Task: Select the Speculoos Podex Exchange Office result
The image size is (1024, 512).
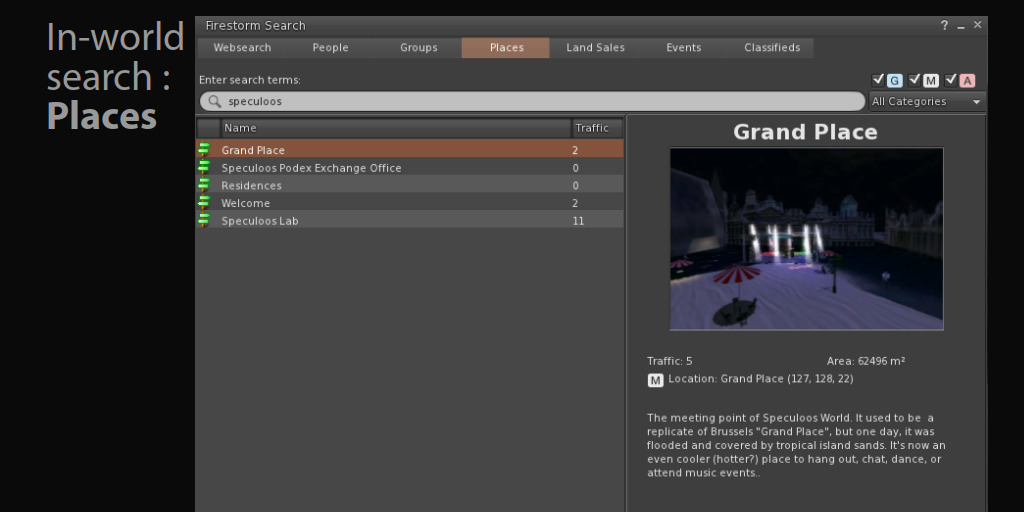Action: tap(410, 167)
